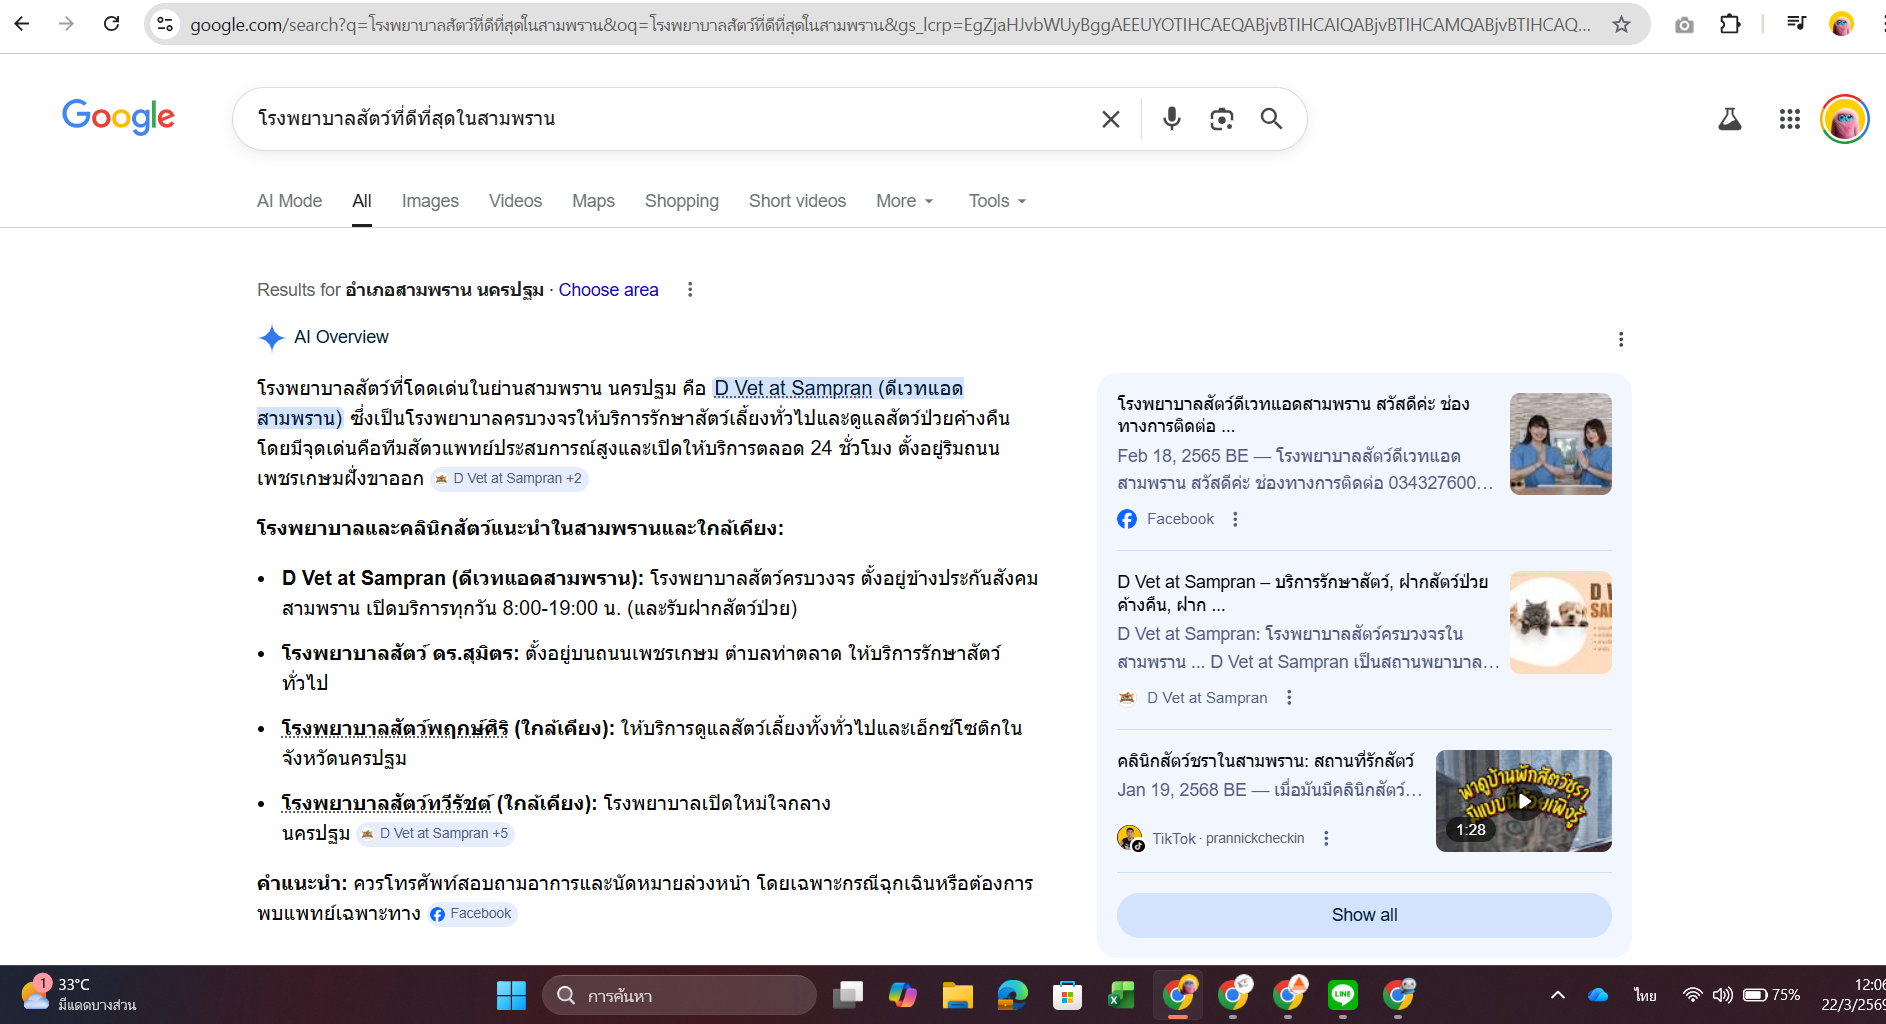Open the Tools dropdown
1886x1024 pixels.
(995, 201)
